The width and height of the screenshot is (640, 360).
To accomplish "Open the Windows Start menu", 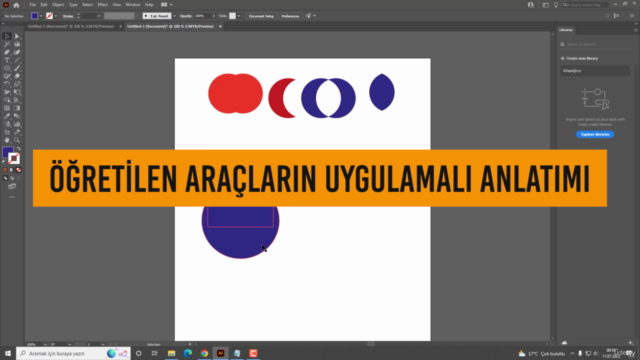I will [x=8, y=353].
